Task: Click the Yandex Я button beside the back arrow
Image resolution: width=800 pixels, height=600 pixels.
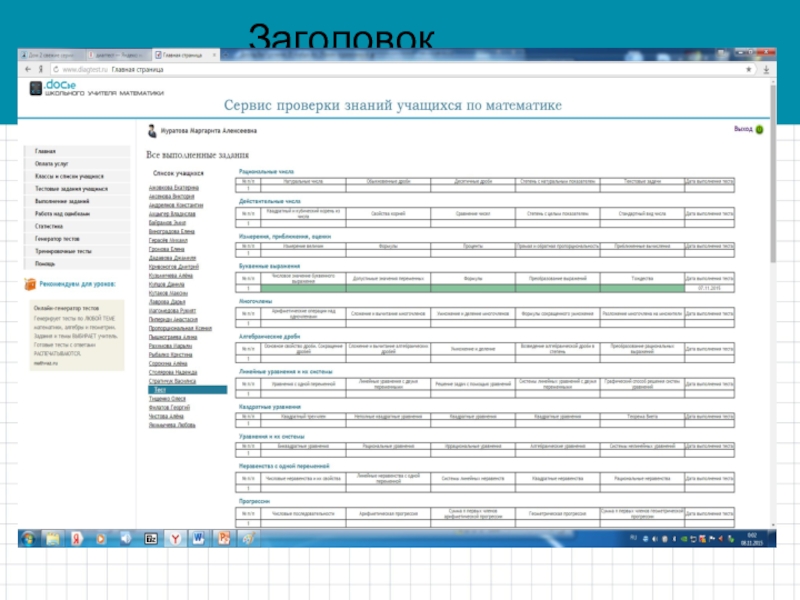Action: tap(41, 69)
